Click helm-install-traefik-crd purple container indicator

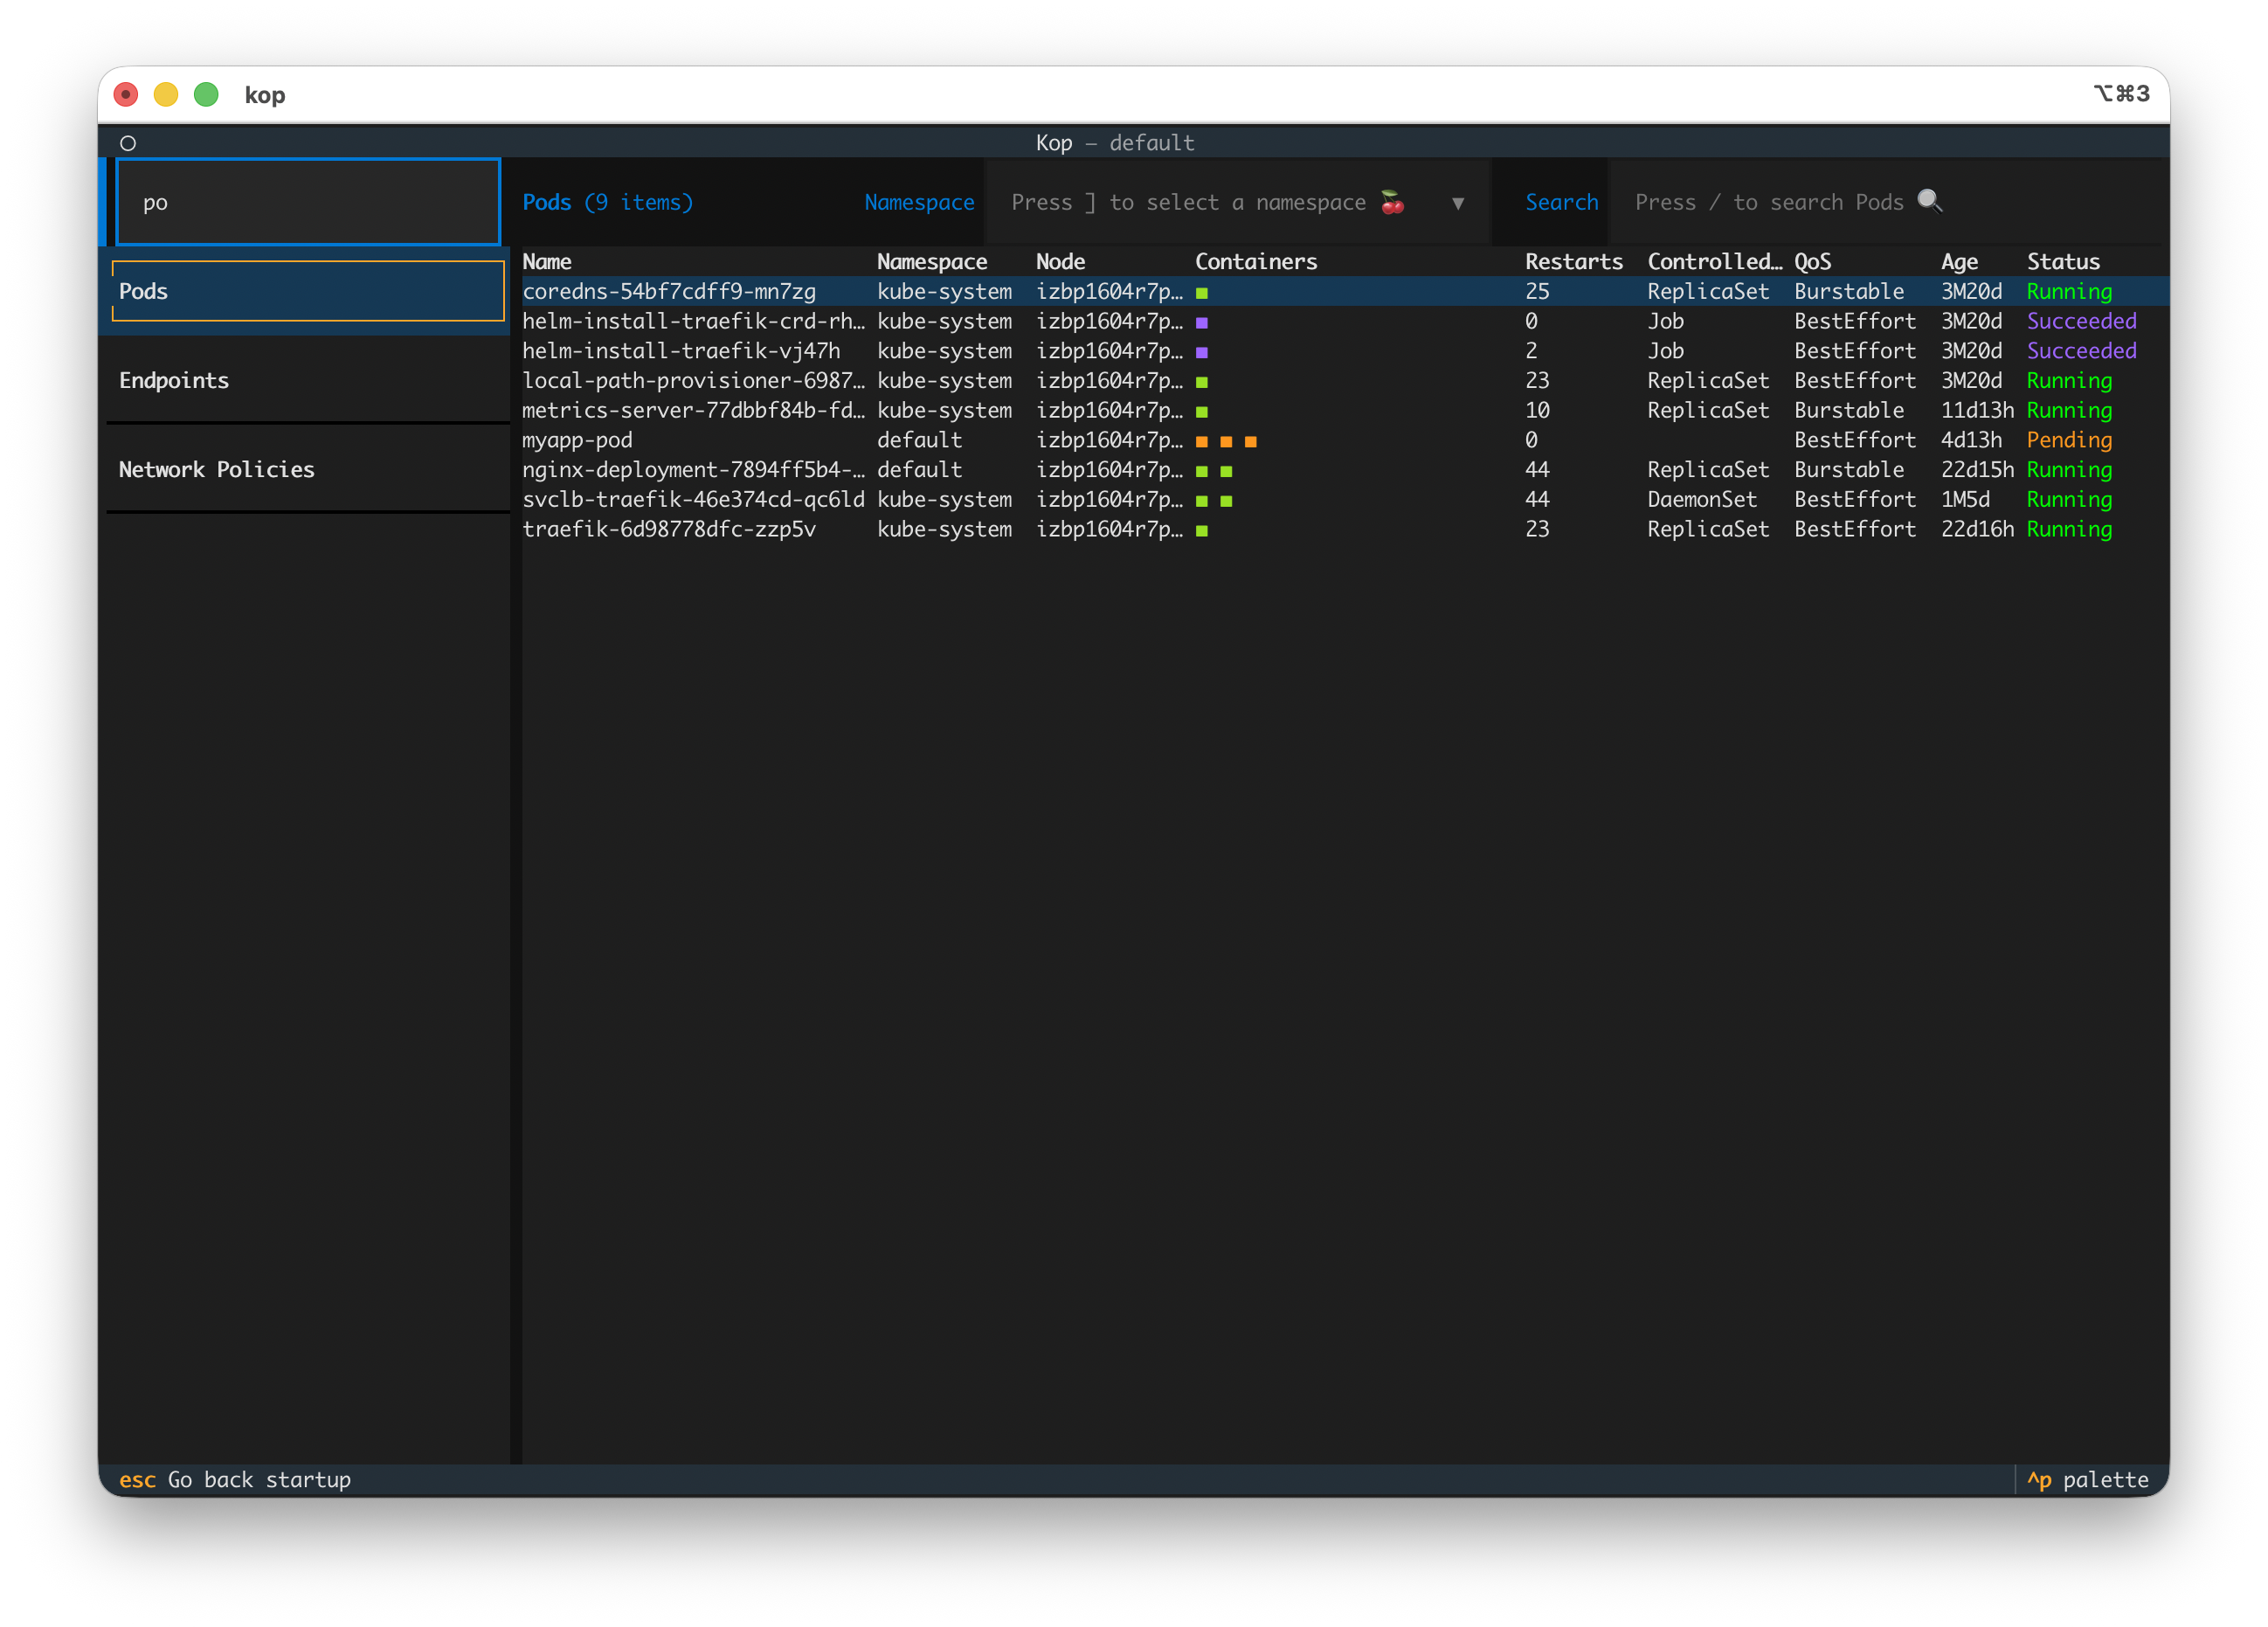[1202, 323]
